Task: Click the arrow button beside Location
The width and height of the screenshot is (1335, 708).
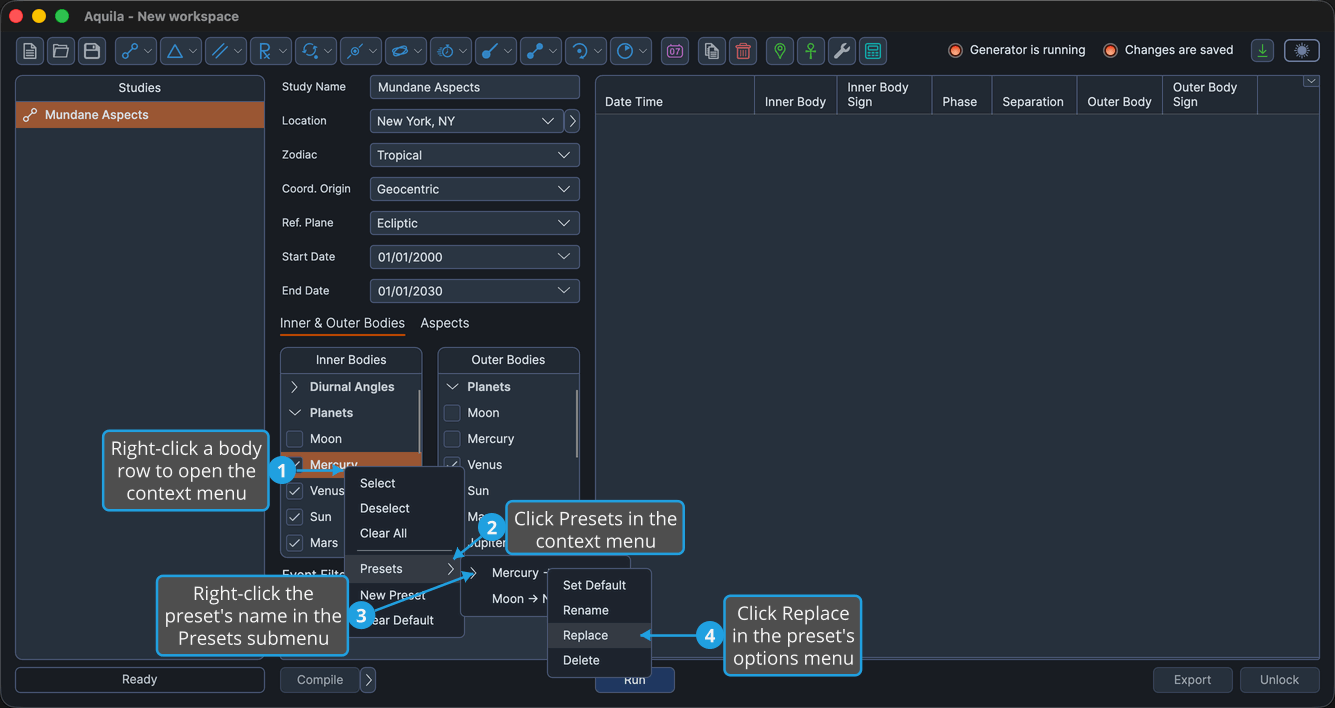Action: click(x=572, y=121)
